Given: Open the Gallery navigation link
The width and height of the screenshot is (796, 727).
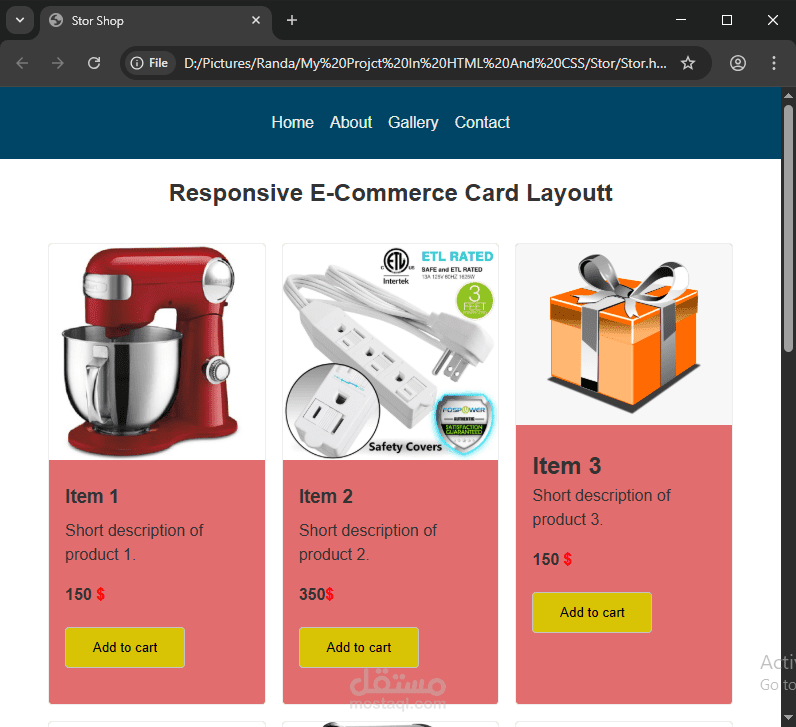Looking at the screenshot, I should point(413,122).
